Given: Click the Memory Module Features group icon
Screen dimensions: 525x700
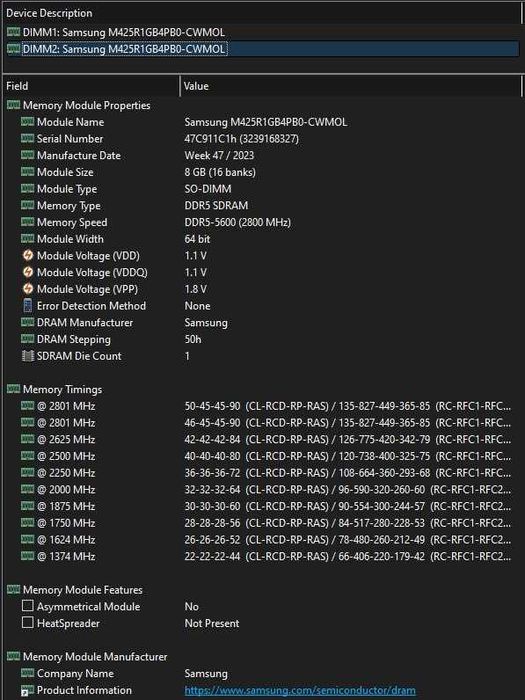Looking at the screenshot, I should tap(13, 589).
